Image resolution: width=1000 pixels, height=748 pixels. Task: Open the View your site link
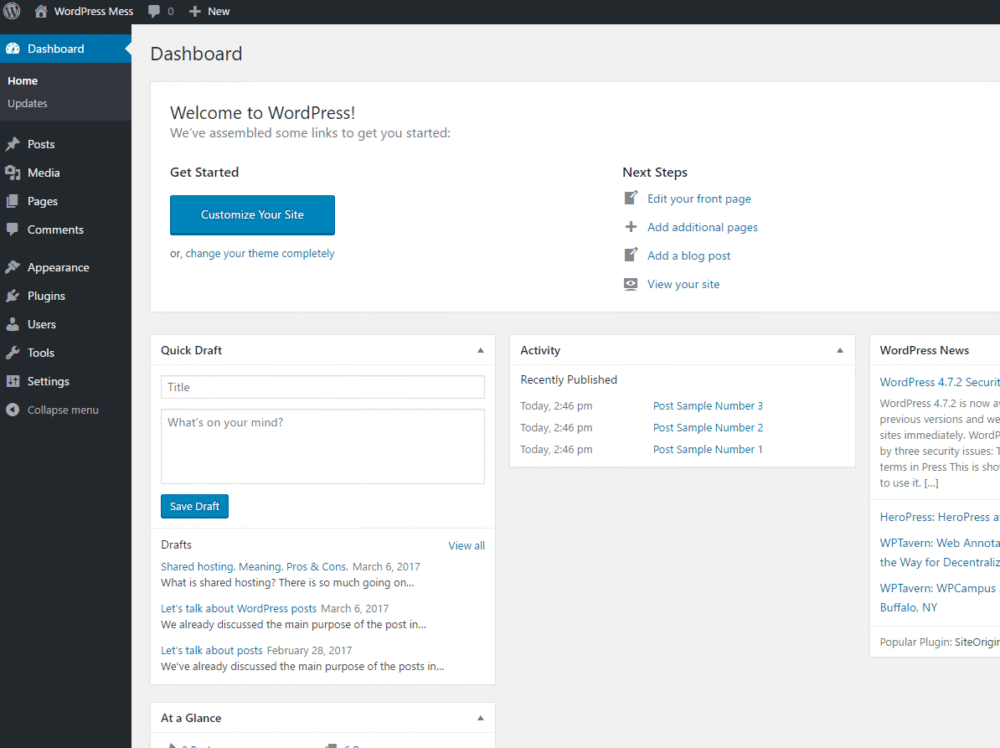[683, 284]
